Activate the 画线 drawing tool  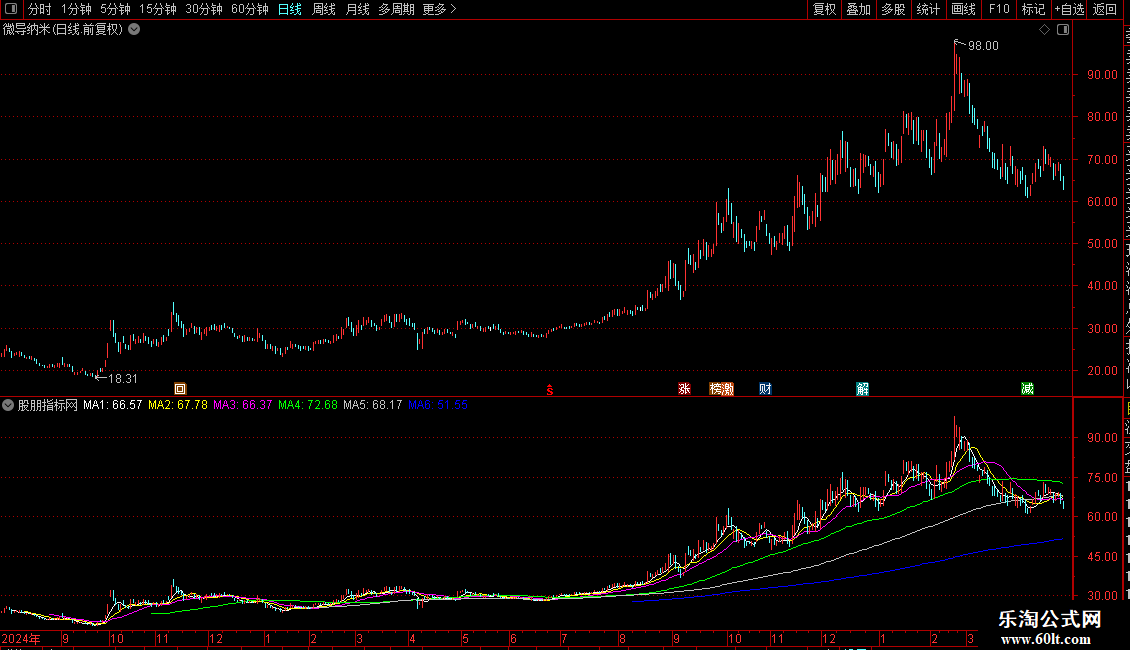coord(964,9)
